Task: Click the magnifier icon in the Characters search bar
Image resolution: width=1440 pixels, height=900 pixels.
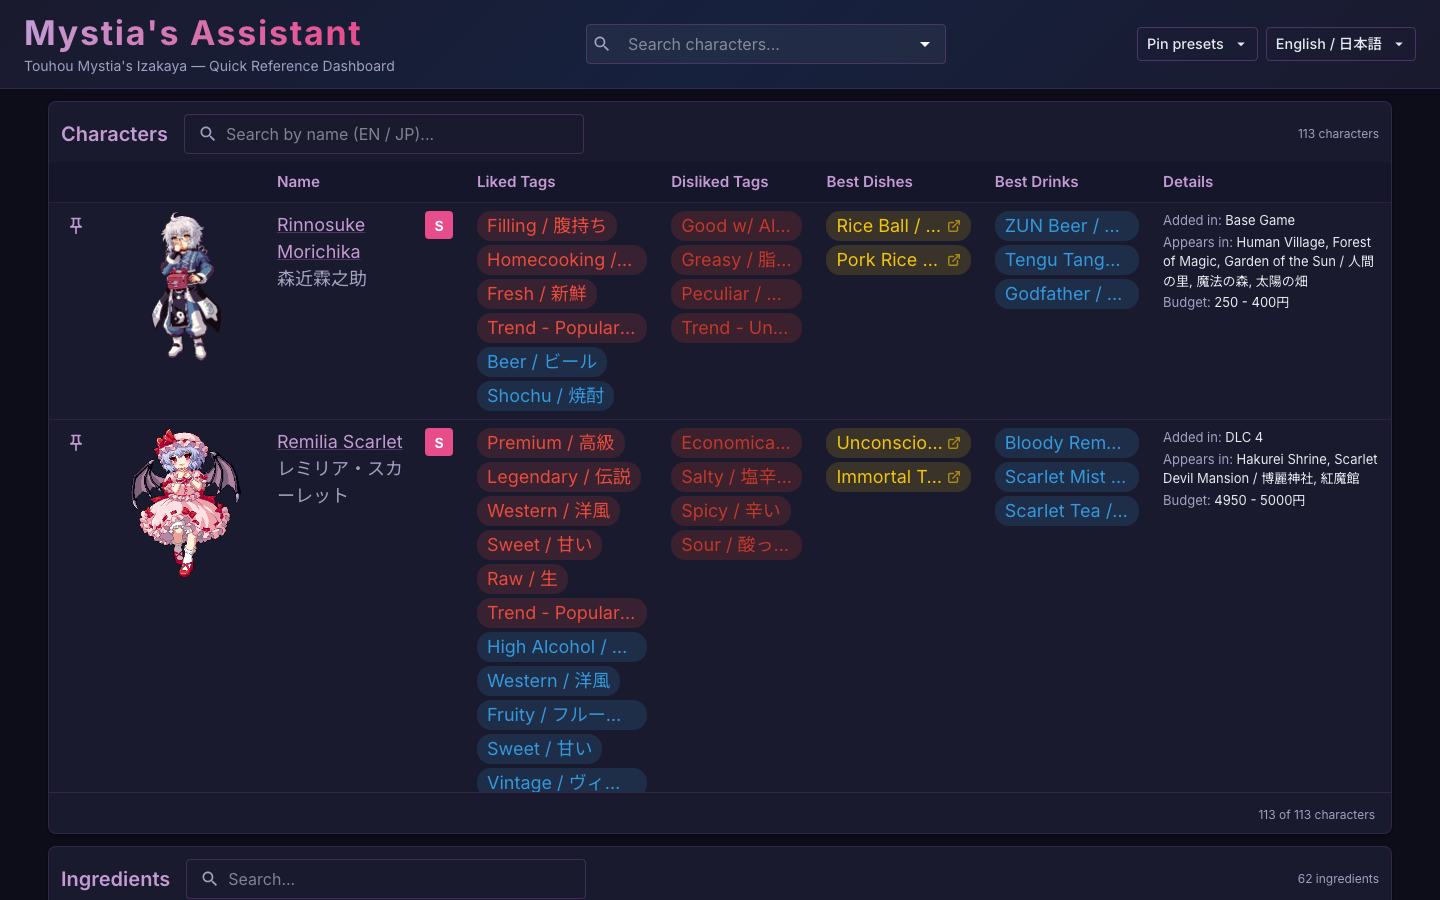Action: (207, 133)
